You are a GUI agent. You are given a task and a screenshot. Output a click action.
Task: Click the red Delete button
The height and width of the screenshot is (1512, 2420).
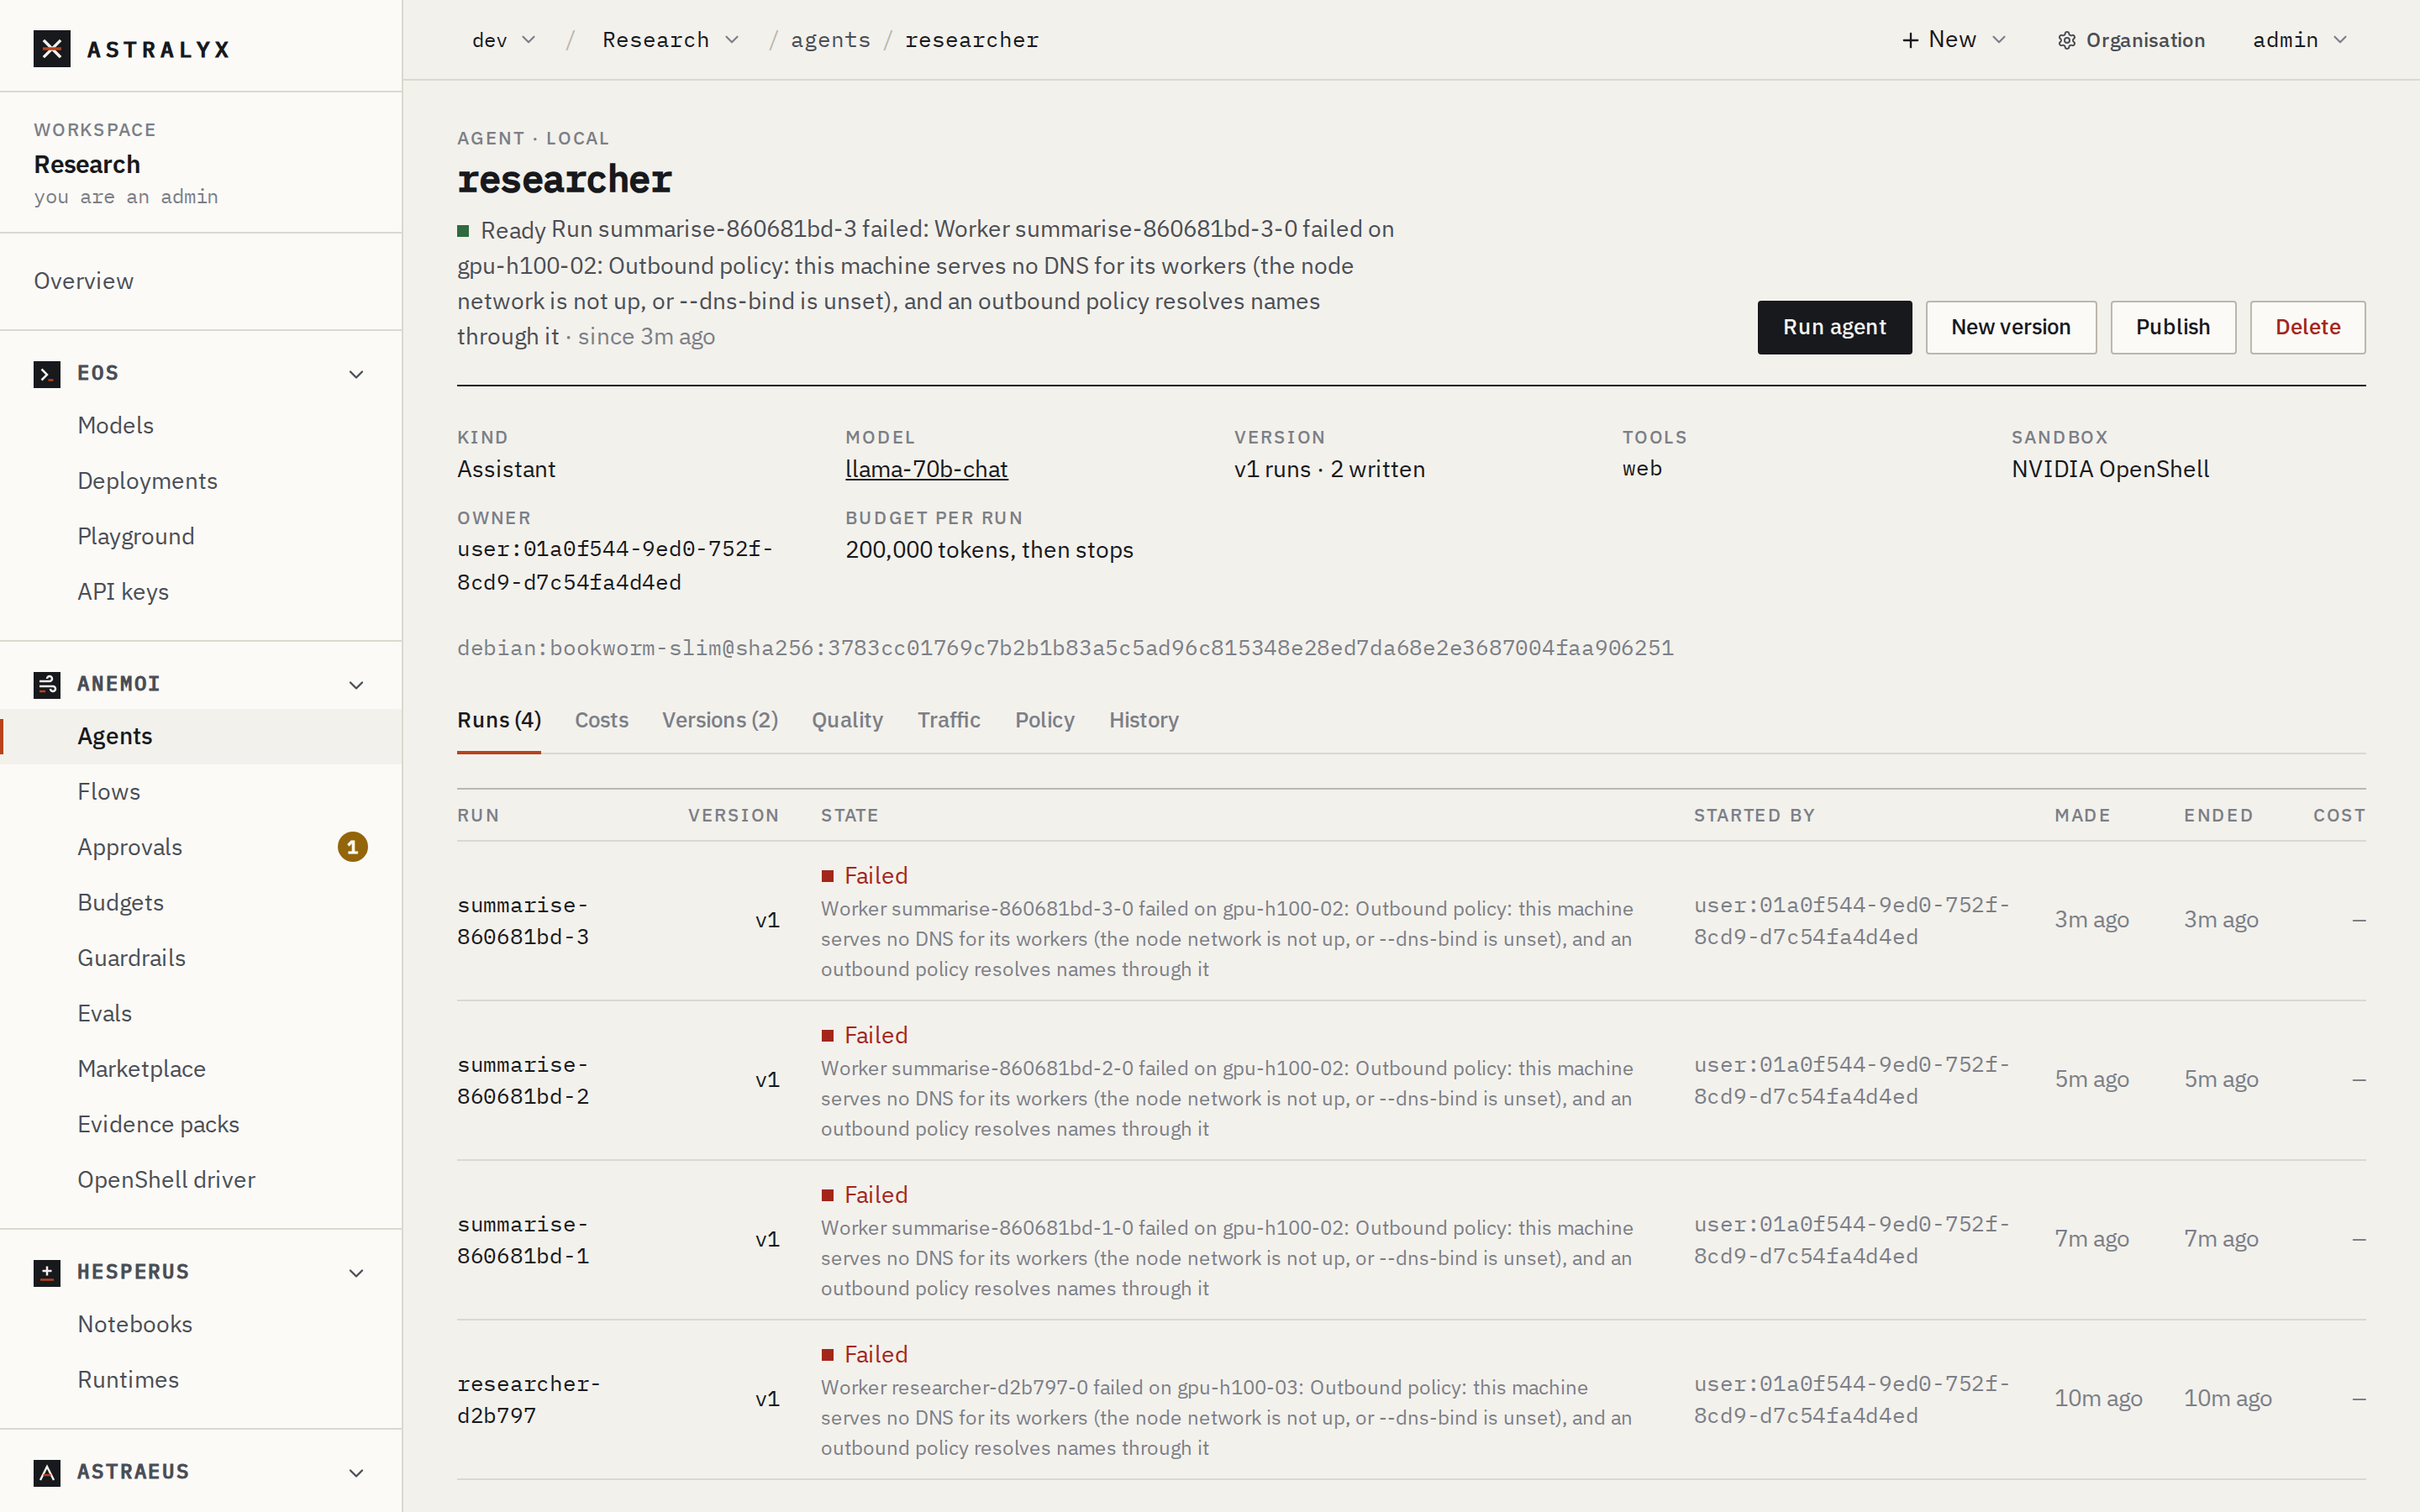click(x=2307, y=327)
